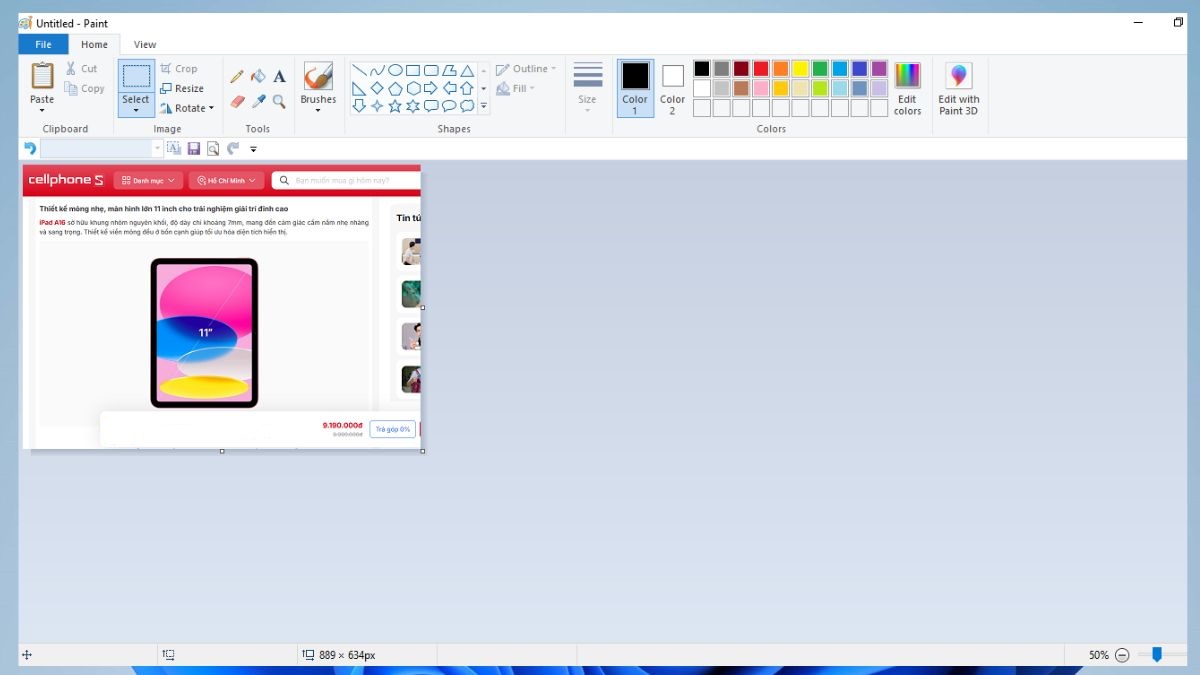Open the Paste dropdown arrow

click(42, 110)
